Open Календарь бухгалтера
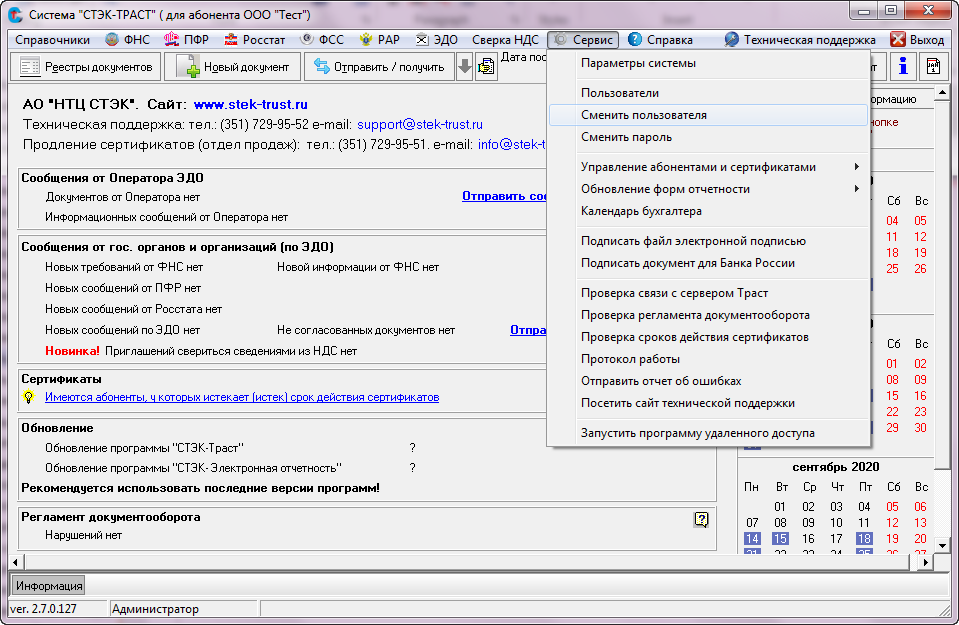959x625 pixels. [x=709, y=211]
